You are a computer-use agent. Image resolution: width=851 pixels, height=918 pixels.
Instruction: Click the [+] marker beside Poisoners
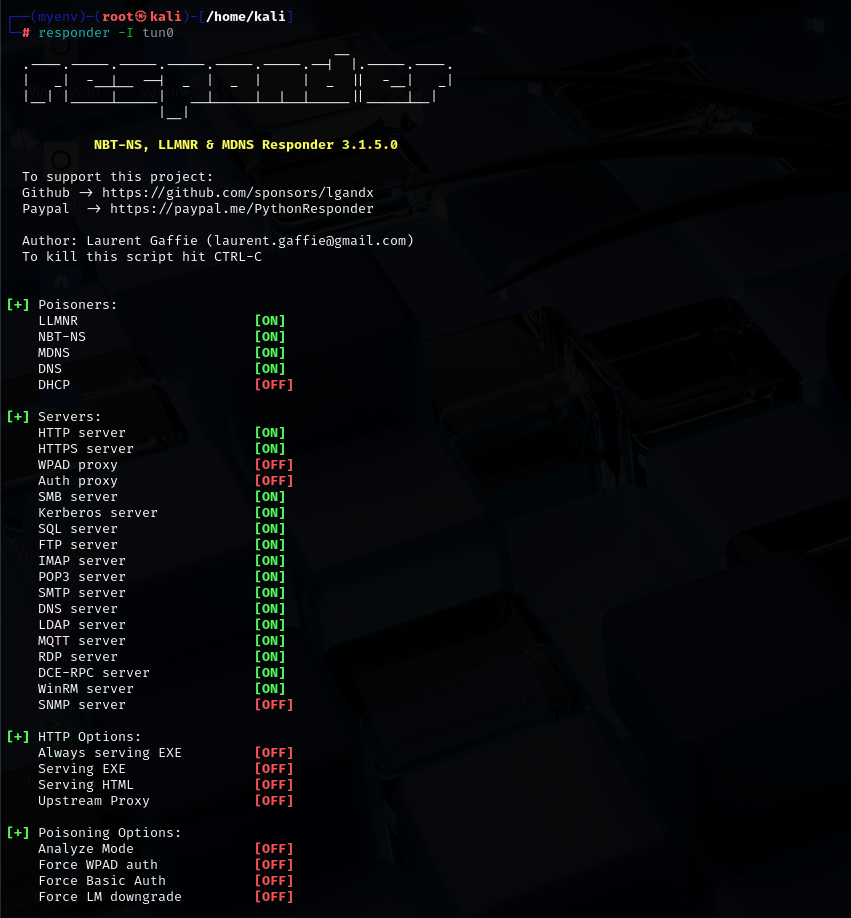pyautogui.click(x=18, y=305)
